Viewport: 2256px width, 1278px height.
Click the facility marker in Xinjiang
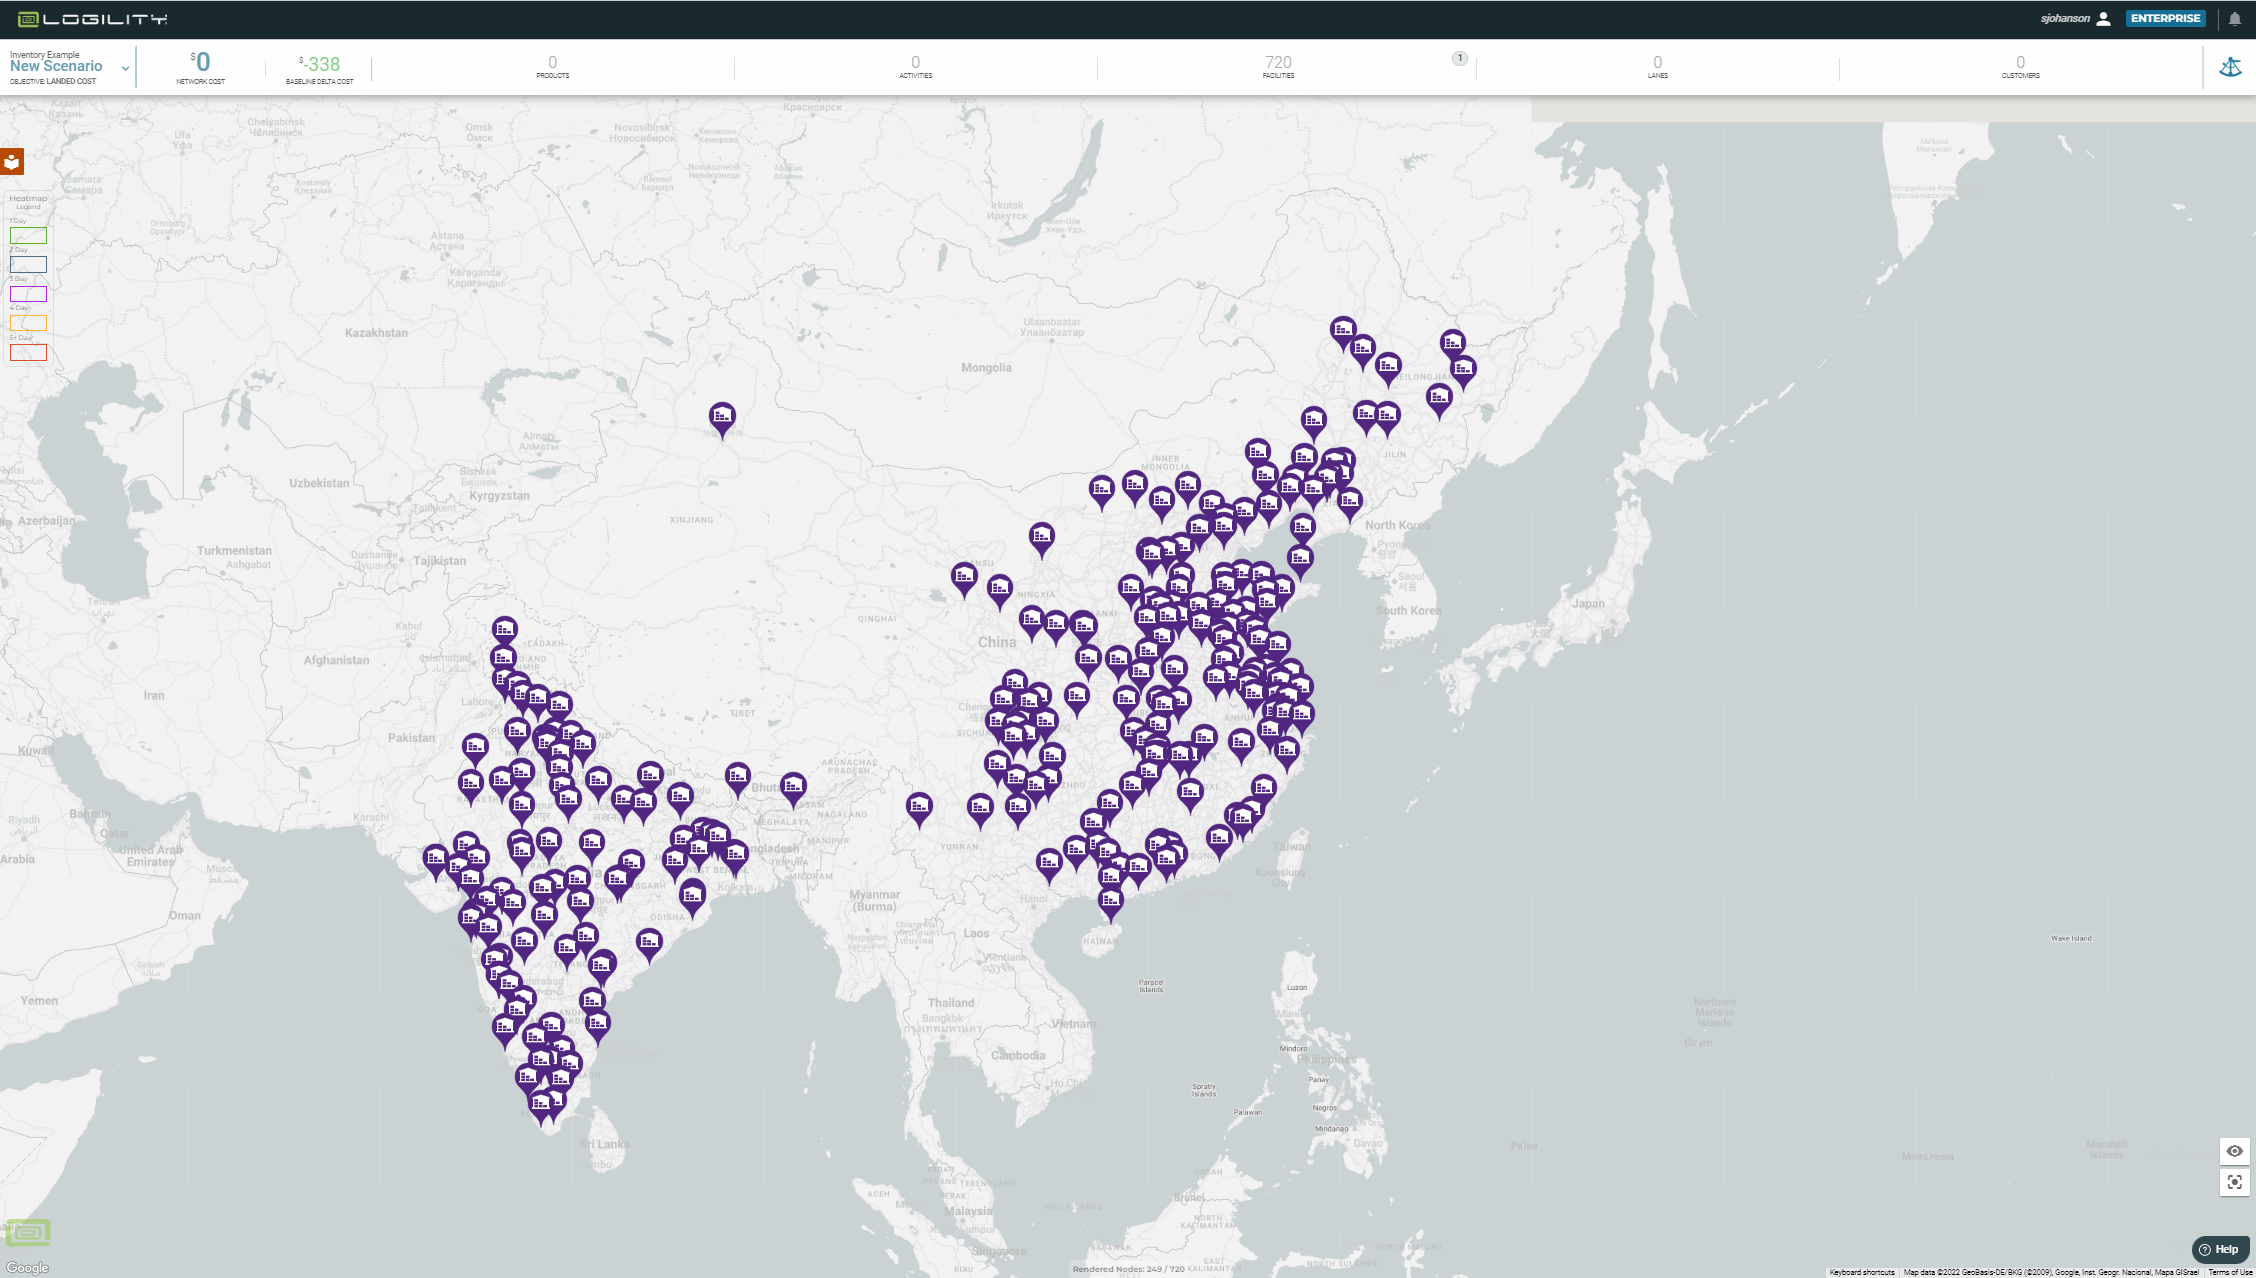point(722,416)
